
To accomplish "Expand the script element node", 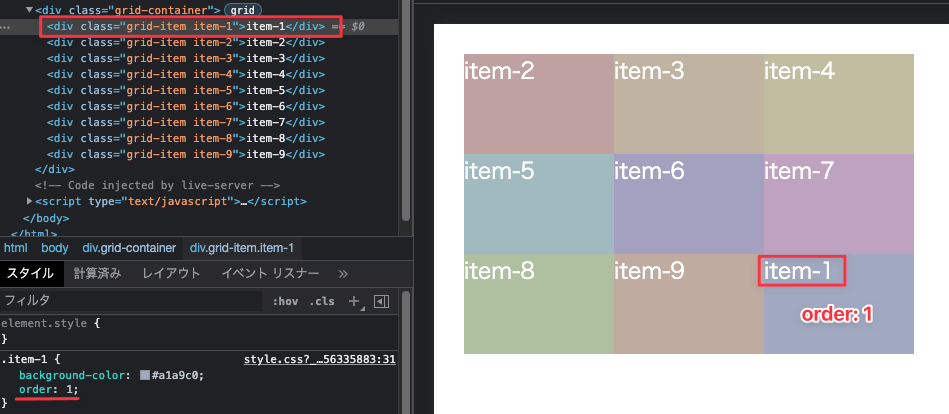I will (x=30, y=201).
